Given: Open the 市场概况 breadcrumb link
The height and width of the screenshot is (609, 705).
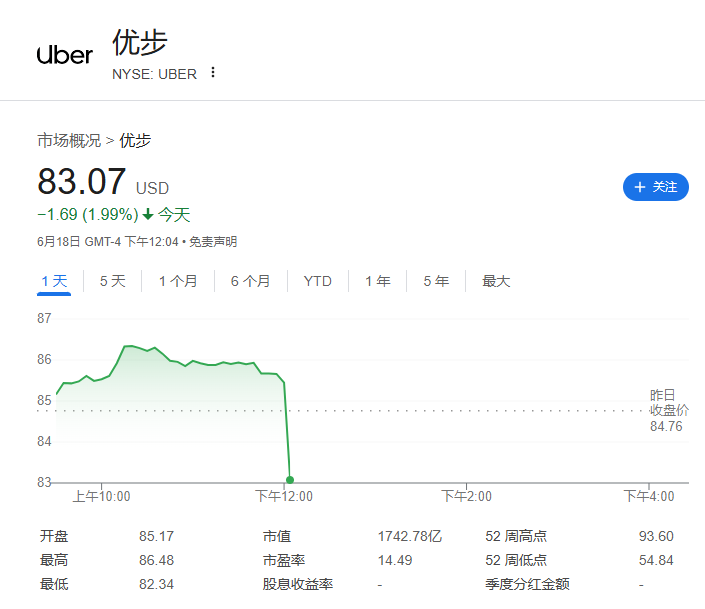Looking at the screenshot, I should coord(69,140).
